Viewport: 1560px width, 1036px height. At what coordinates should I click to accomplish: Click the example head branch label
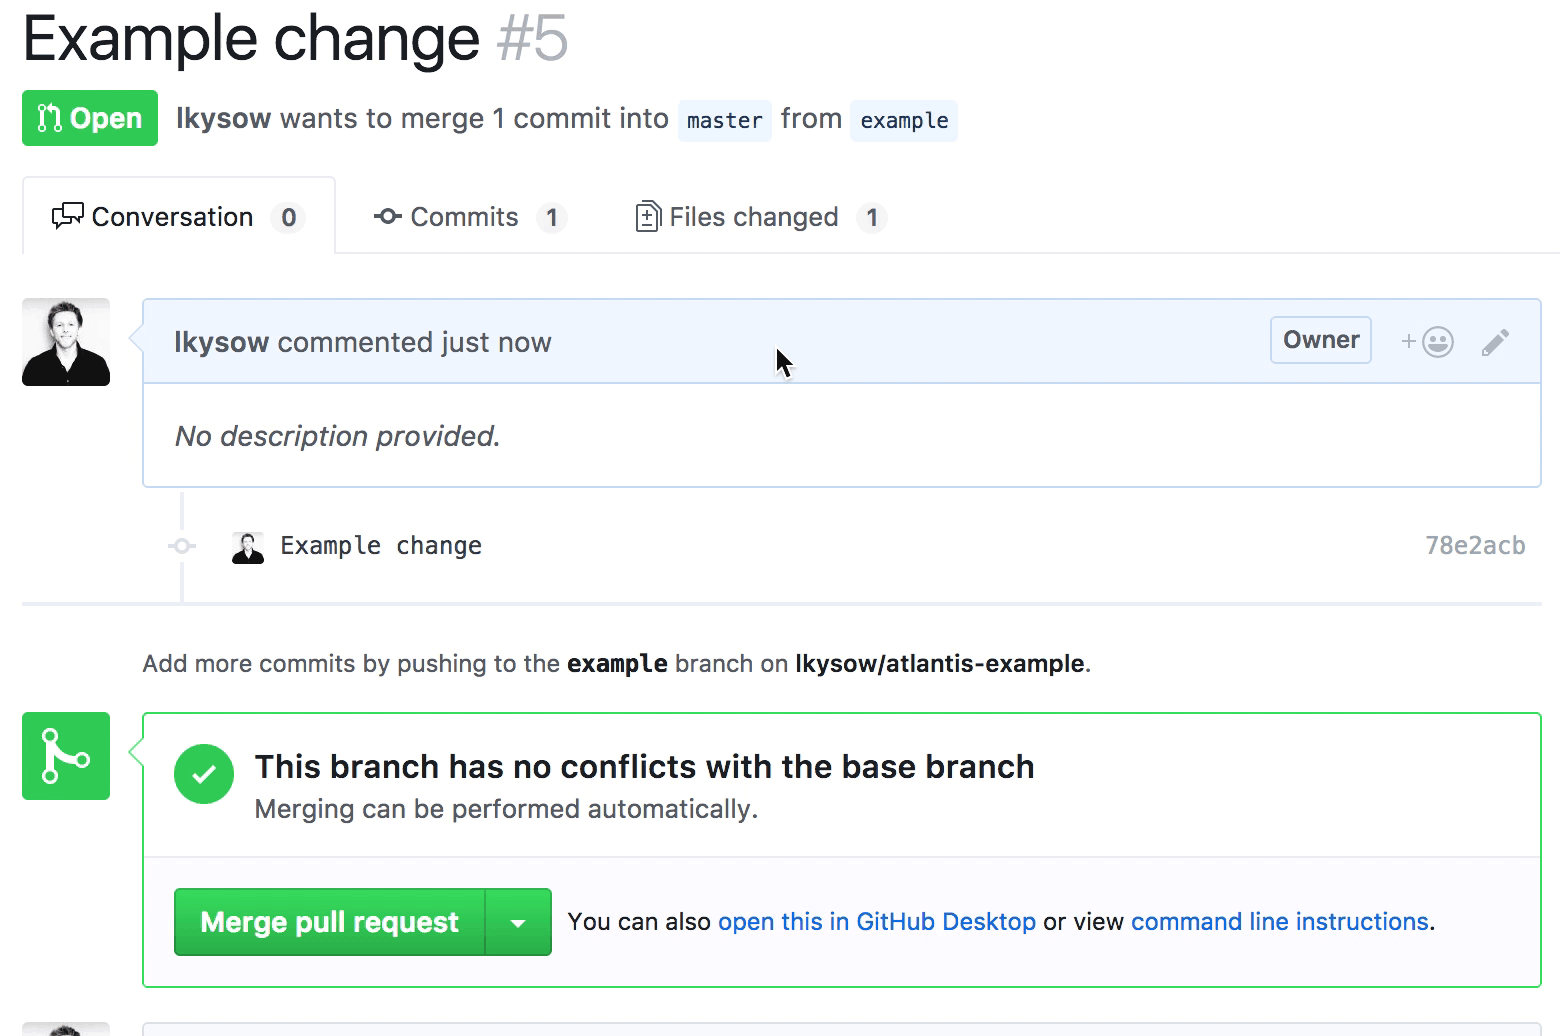[x=904, y=120]
